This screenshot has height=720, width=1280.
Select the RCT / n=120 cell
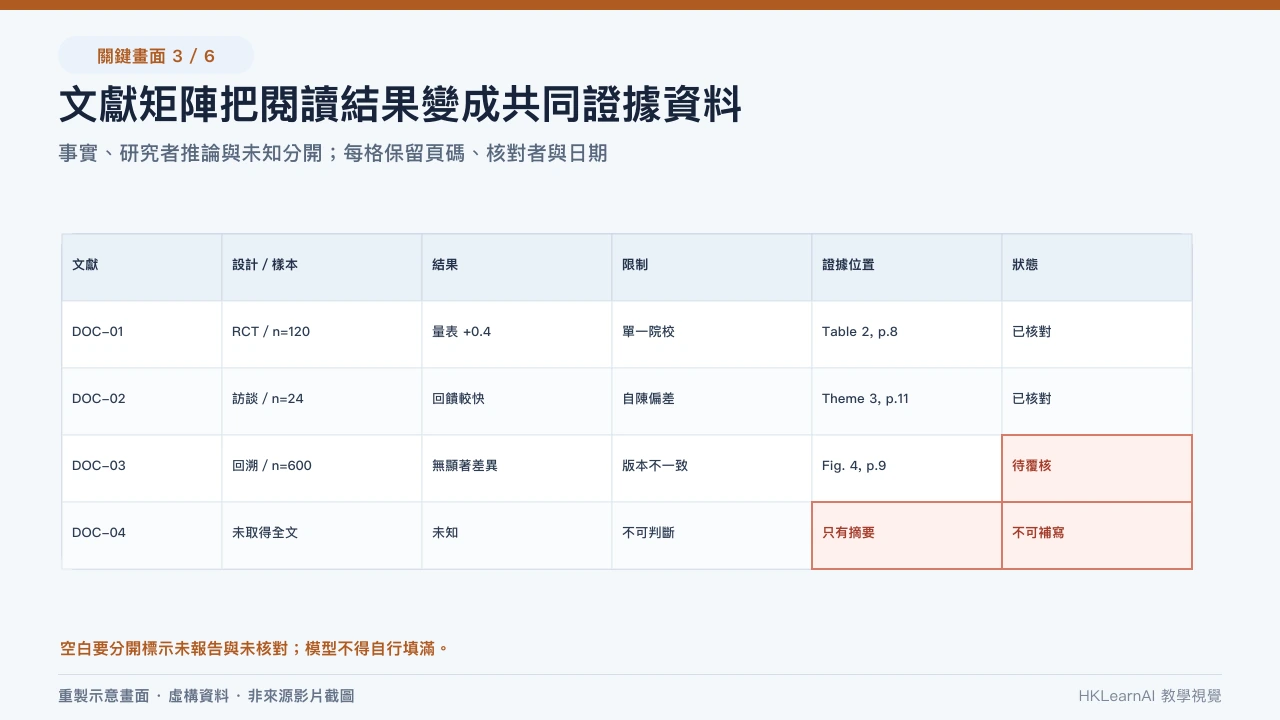coord(322,332)
